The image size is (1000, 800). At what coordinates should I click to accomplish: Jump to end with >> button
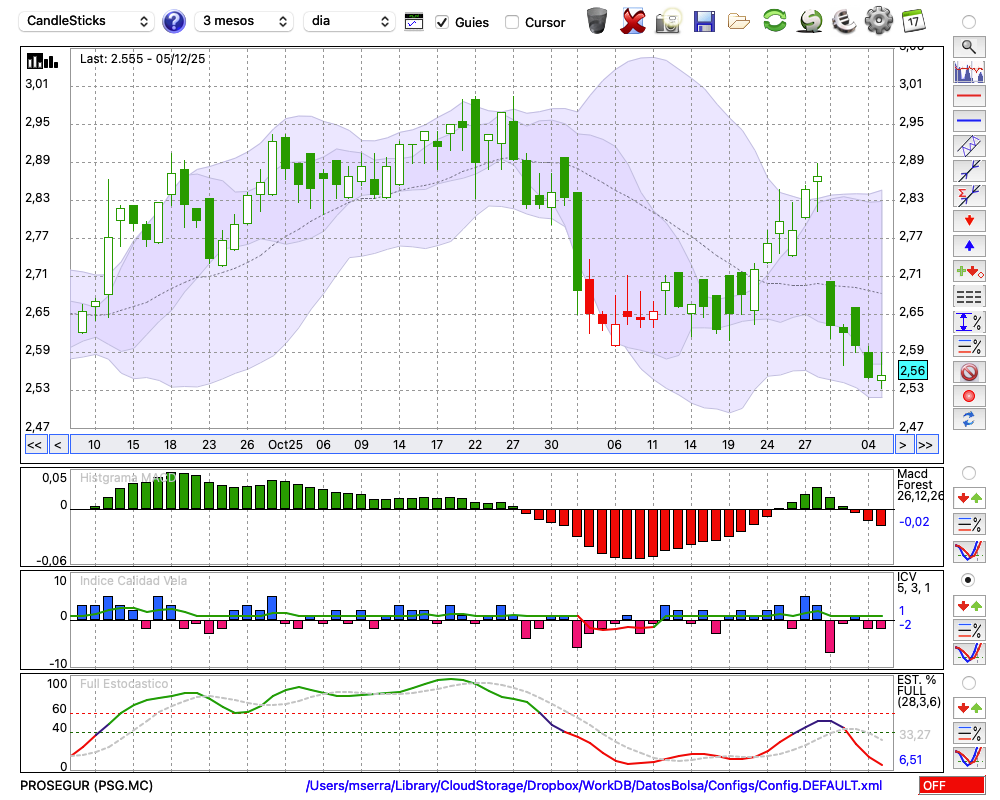point(927,445)
